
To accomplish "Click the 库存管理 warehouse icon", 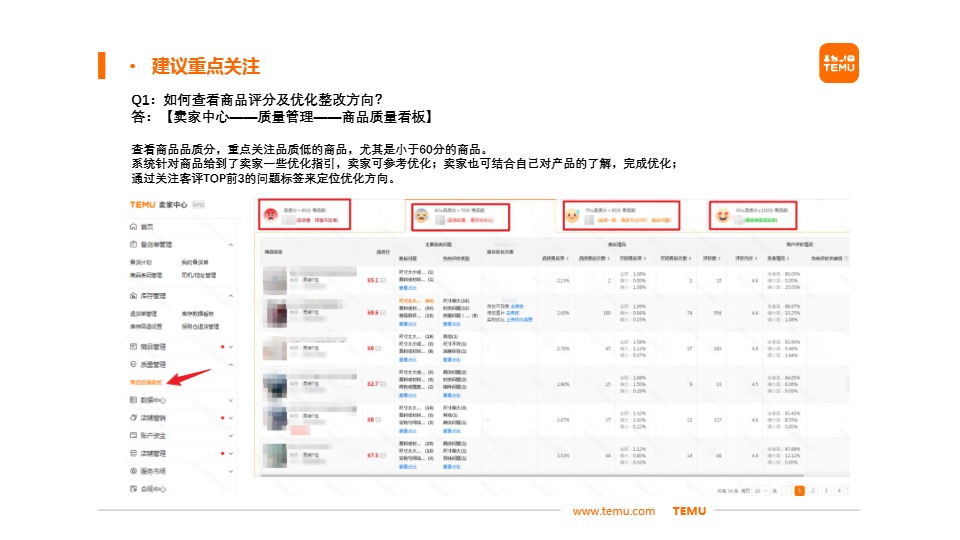I will click(133, 296).
